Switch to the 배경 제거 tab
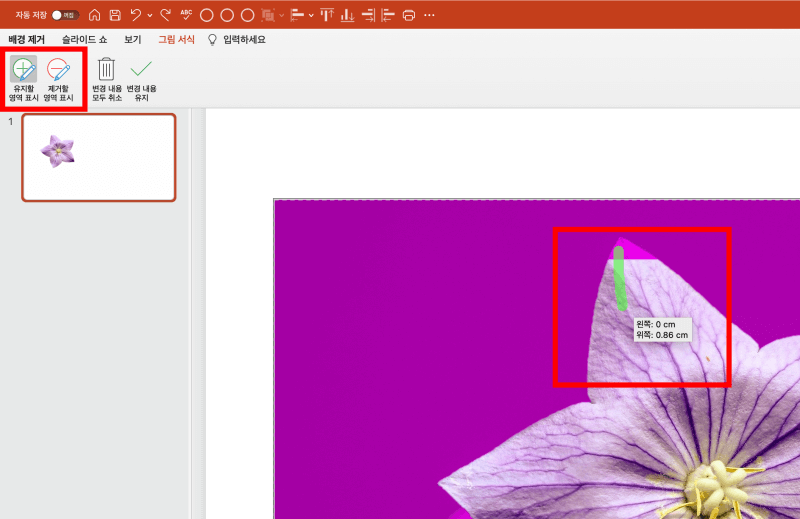Screen dimensions: 800x519 pos(27,39)
